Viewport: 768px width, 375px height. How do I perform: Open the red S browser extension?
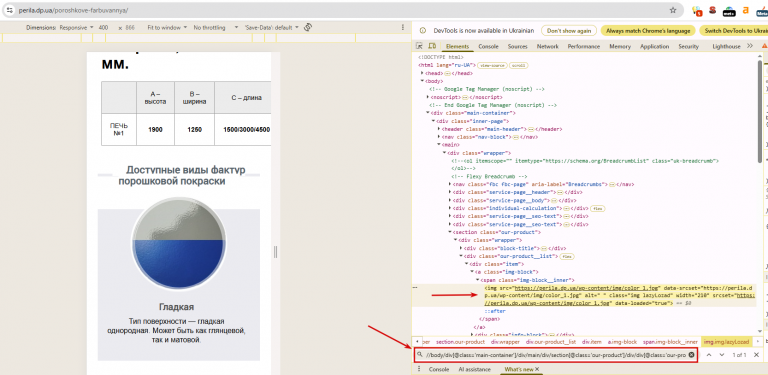click(x=712, y=10)
